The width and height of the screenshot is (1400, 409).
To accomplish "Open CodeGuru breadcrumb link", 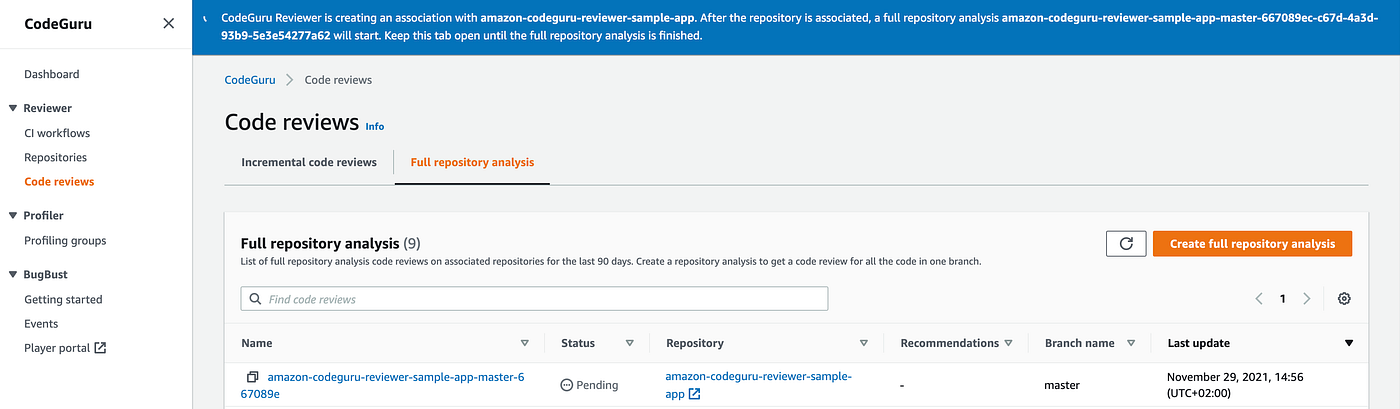I will (250, 80).
